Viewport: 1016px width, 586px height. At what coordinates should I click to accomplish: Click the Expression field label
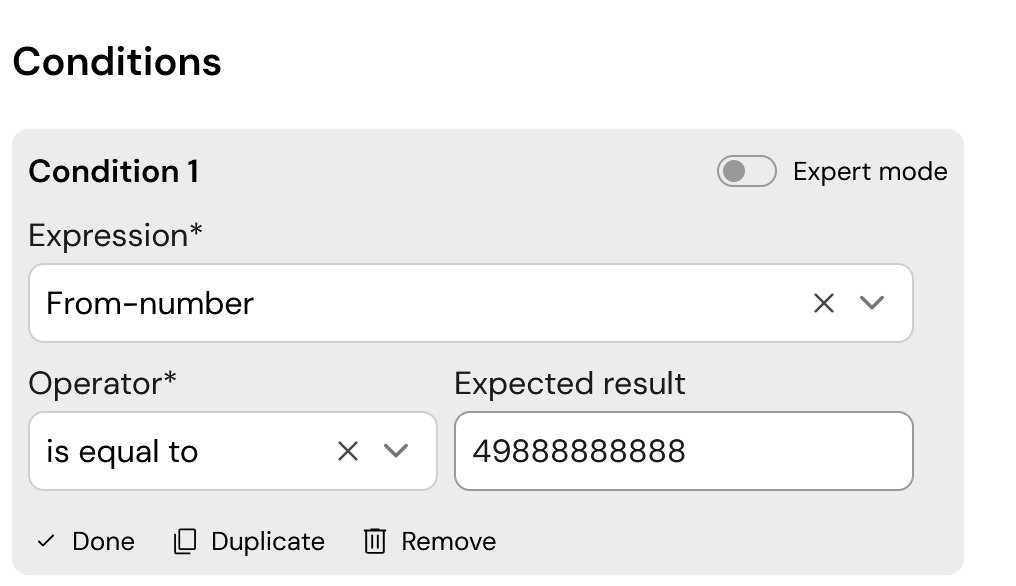(115, 235)
